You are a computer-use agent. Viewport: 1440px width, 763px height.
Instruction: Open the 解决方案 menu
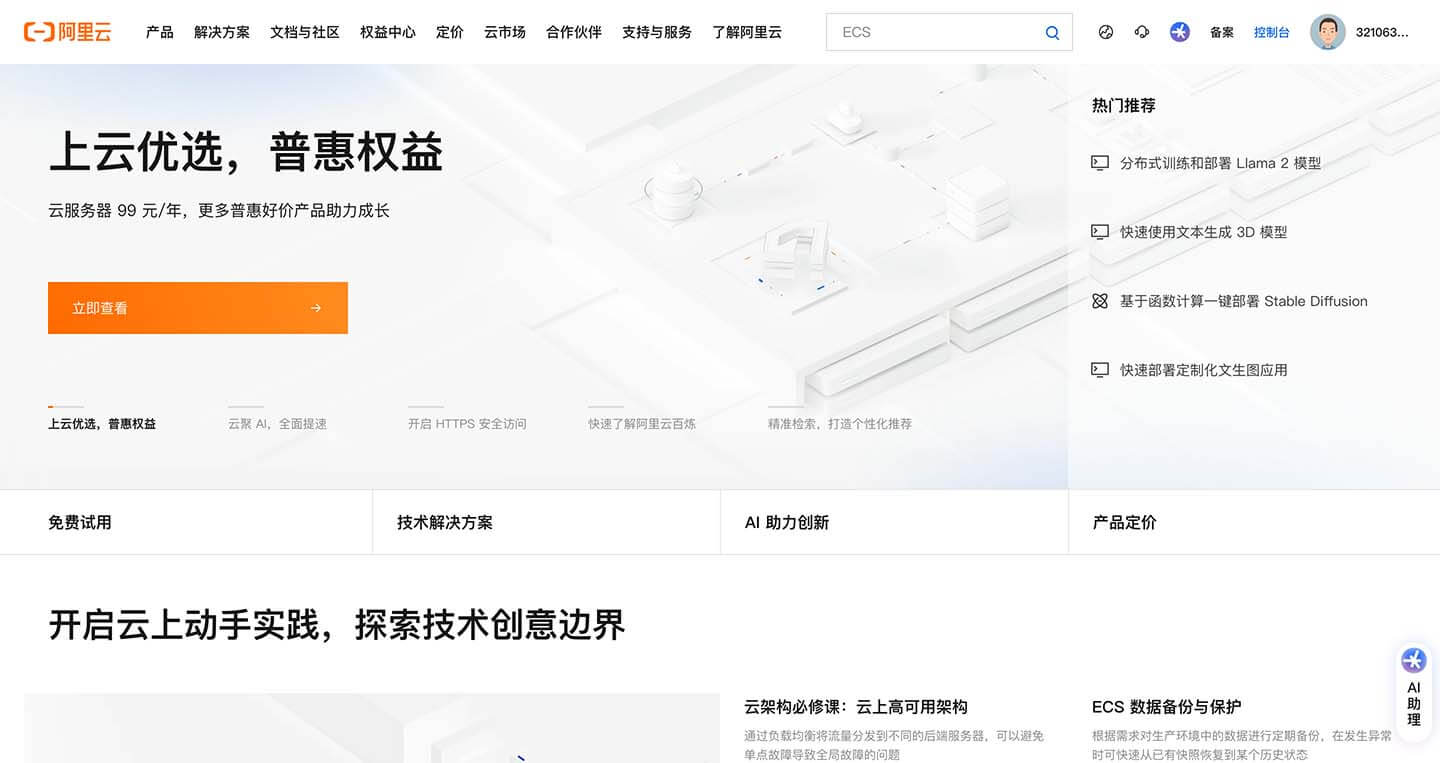[x=222, y=32]
